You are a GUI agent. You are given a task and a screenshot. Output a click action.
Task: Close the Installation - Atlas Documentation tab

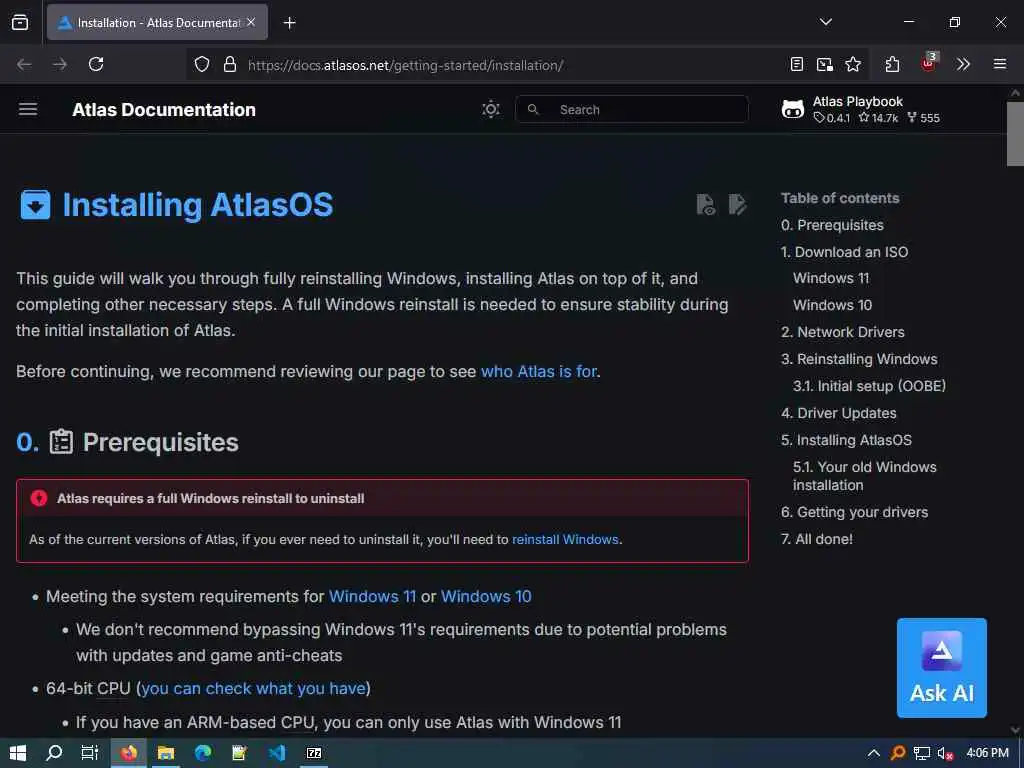pos(251,22)
